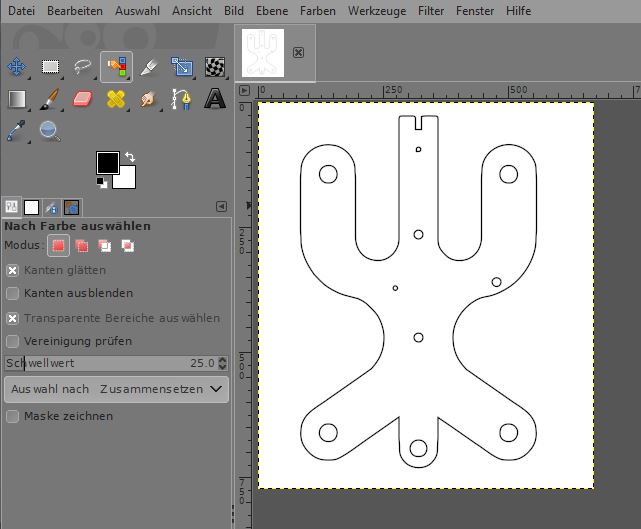This screenshot has width=641, height=529.
Task: Open the tool options tab configuration menu
Action: click(221, 207)
